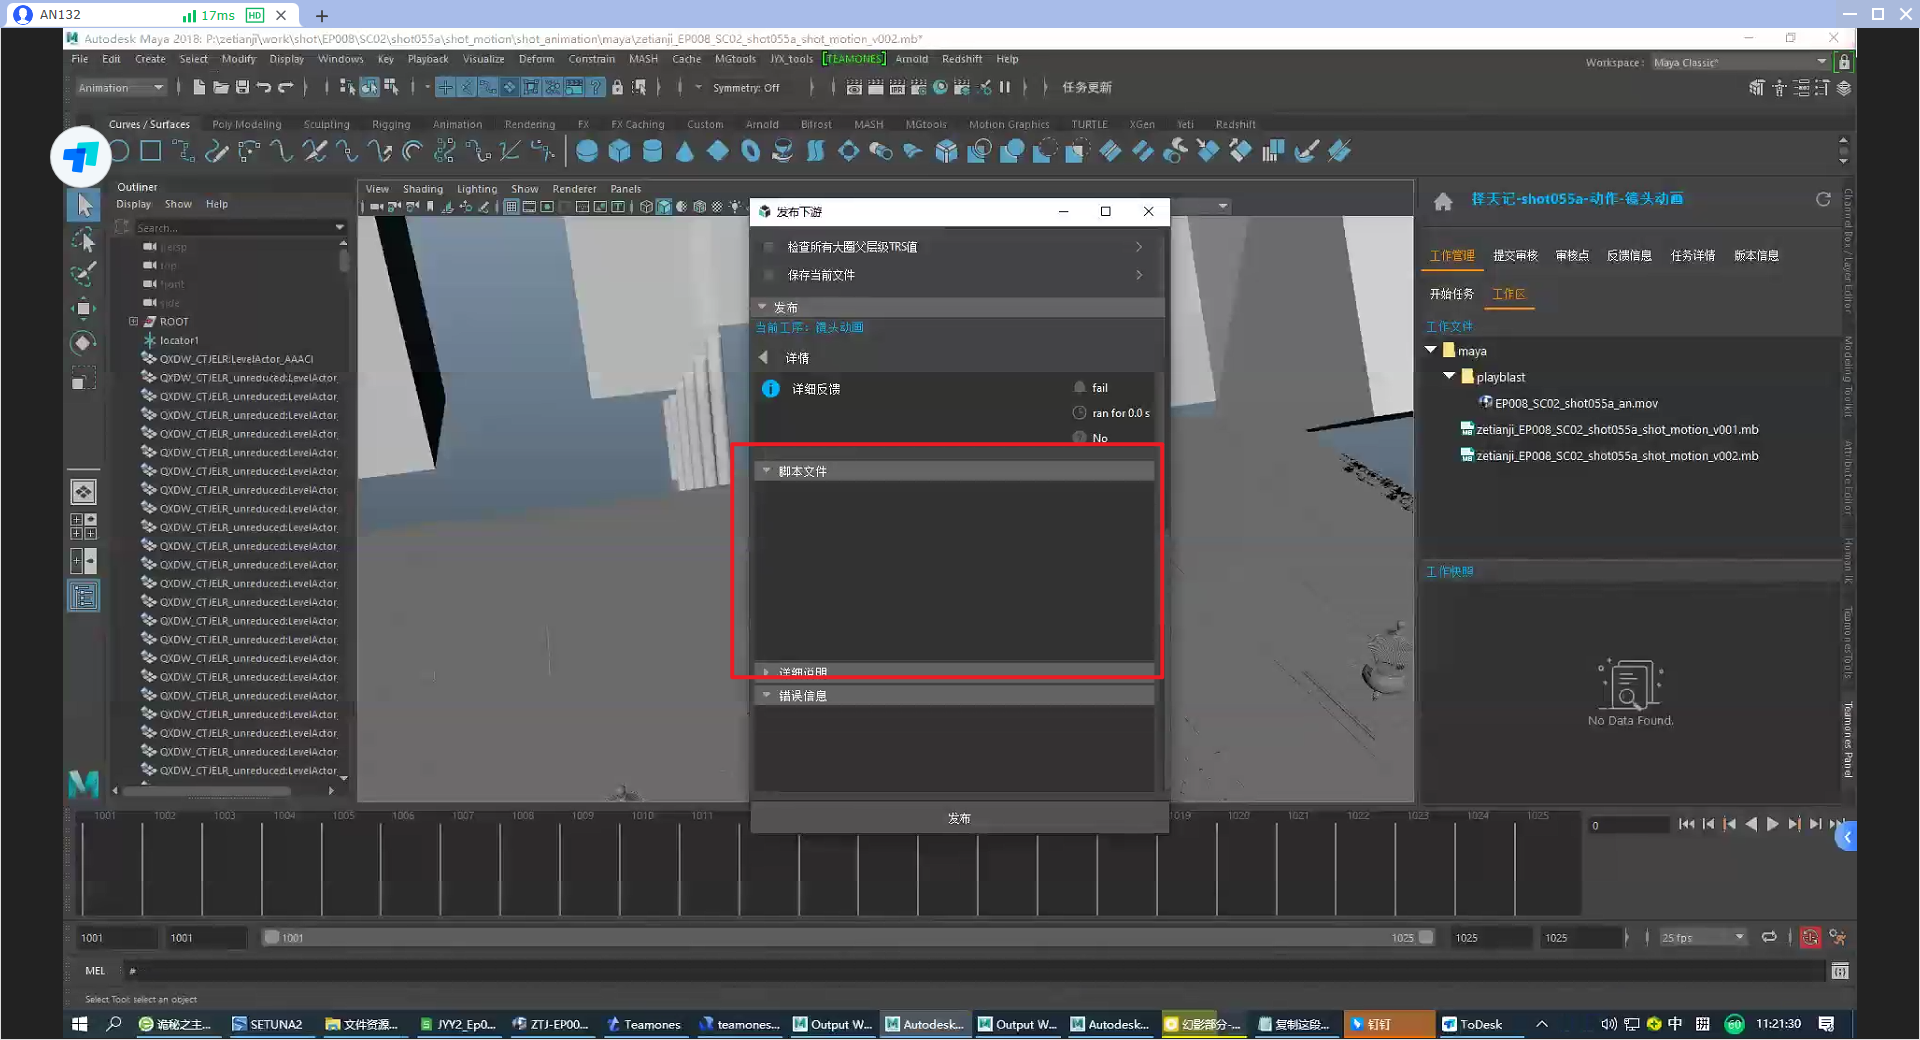
Task: Open the Playback menu
Action: pyautogui.click(x=427, y=59)
